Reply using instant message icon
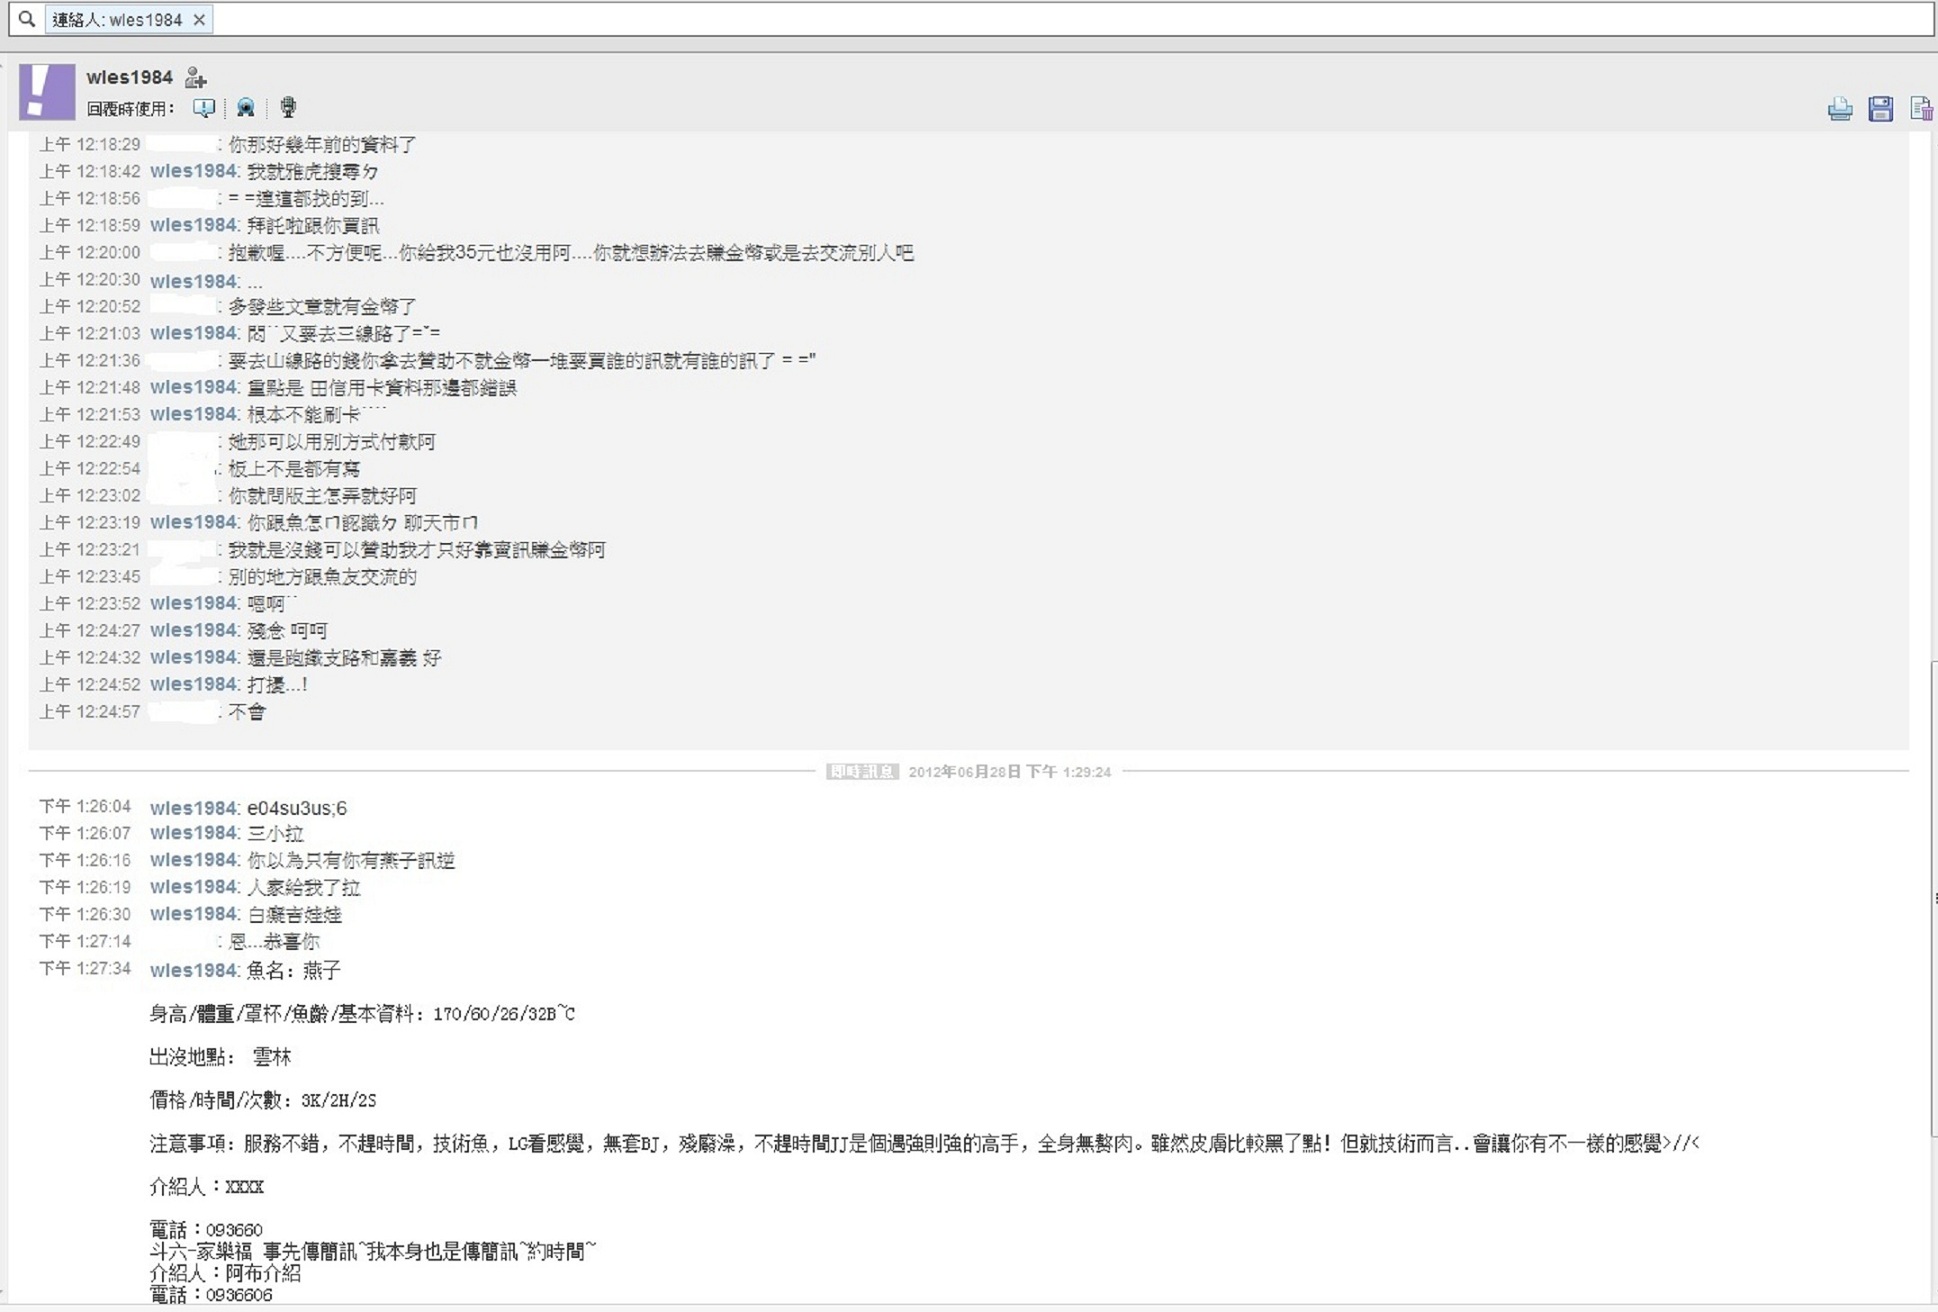The image size is (1938, 1312). [x=203, y=107]
